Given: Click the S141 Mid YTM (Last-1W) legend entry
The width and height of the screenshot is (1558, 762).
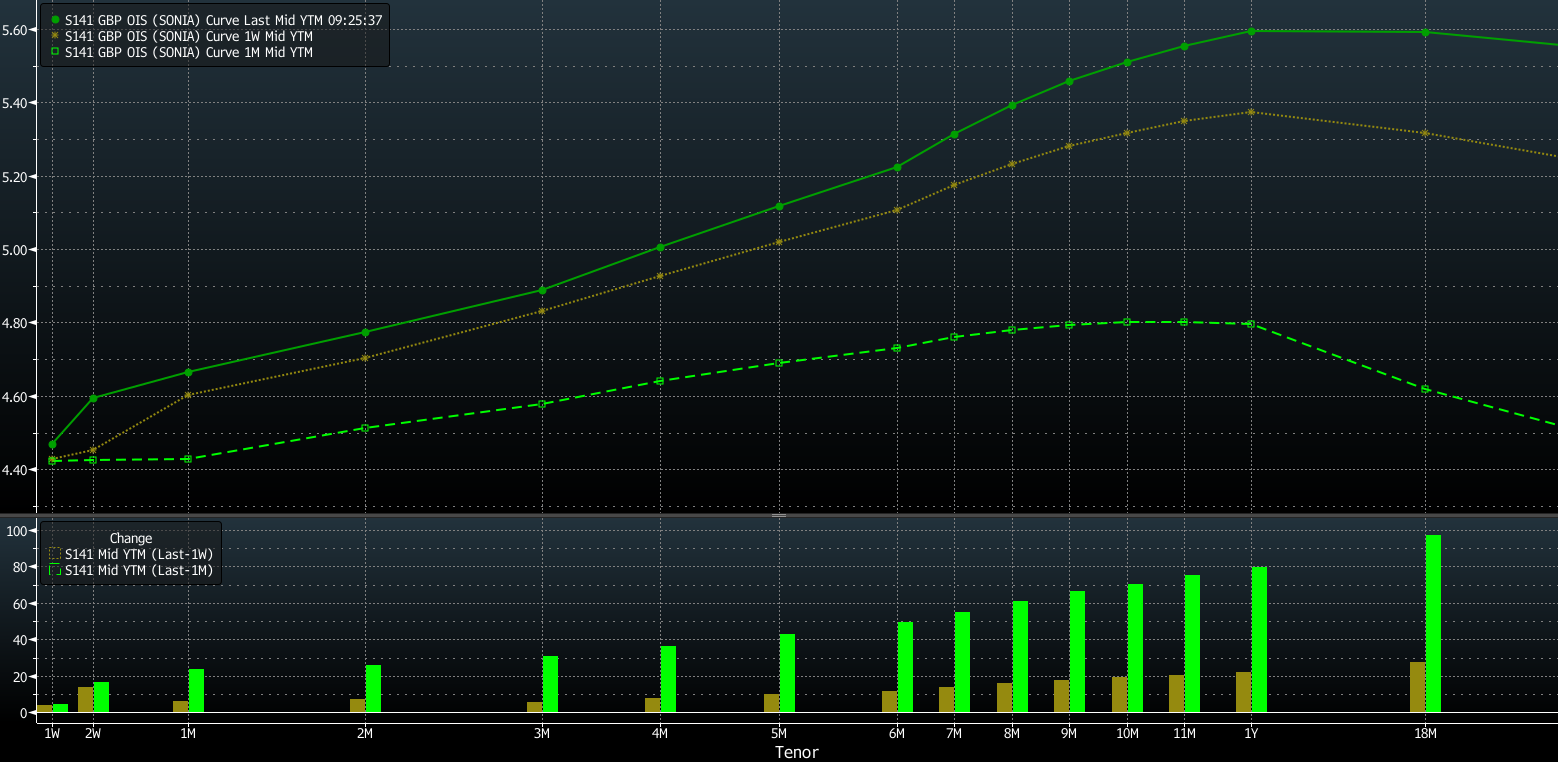Looking at the screenshot, I should 130,554.
